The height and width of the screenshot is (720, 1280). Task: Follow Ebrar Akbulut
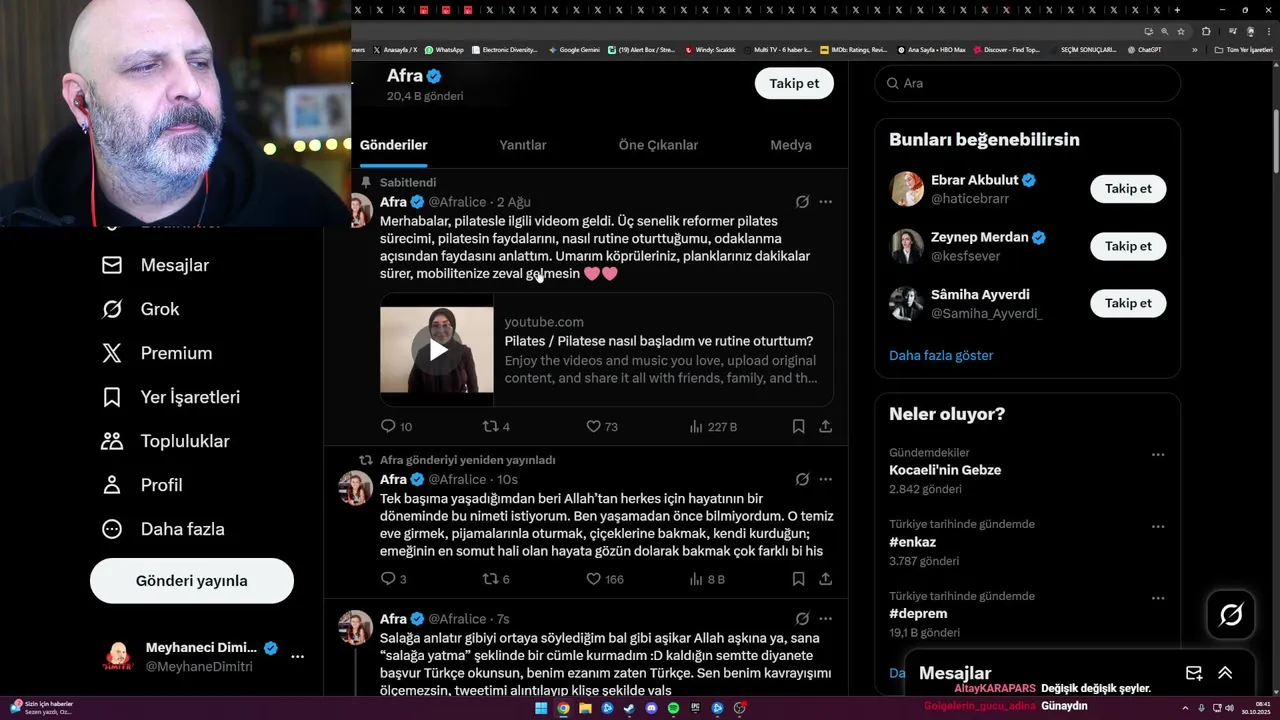1128,189
